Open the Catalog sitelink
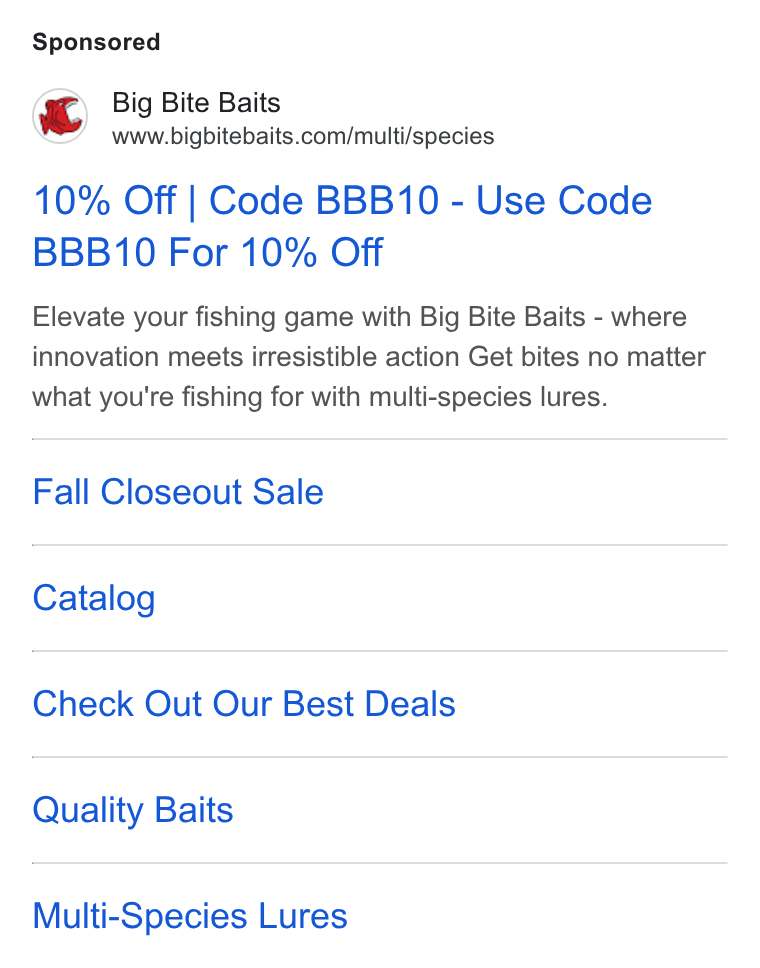 click(94, 598)
